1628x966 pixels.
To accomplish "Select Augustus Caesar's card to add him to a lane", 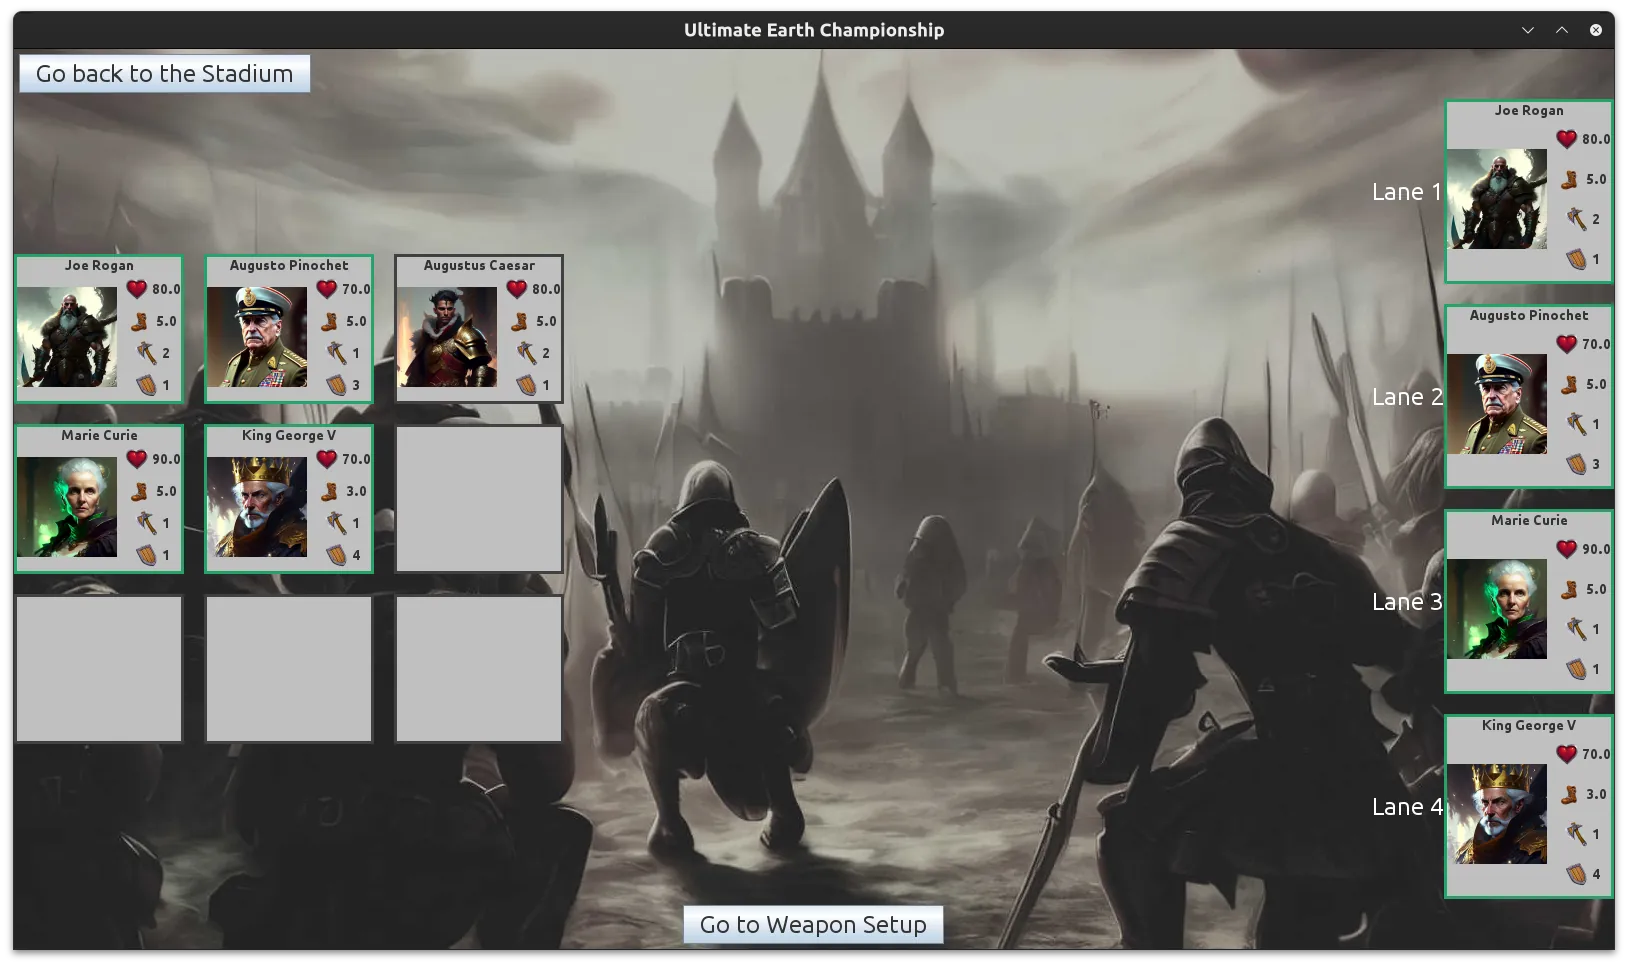I will coord(479,329).
